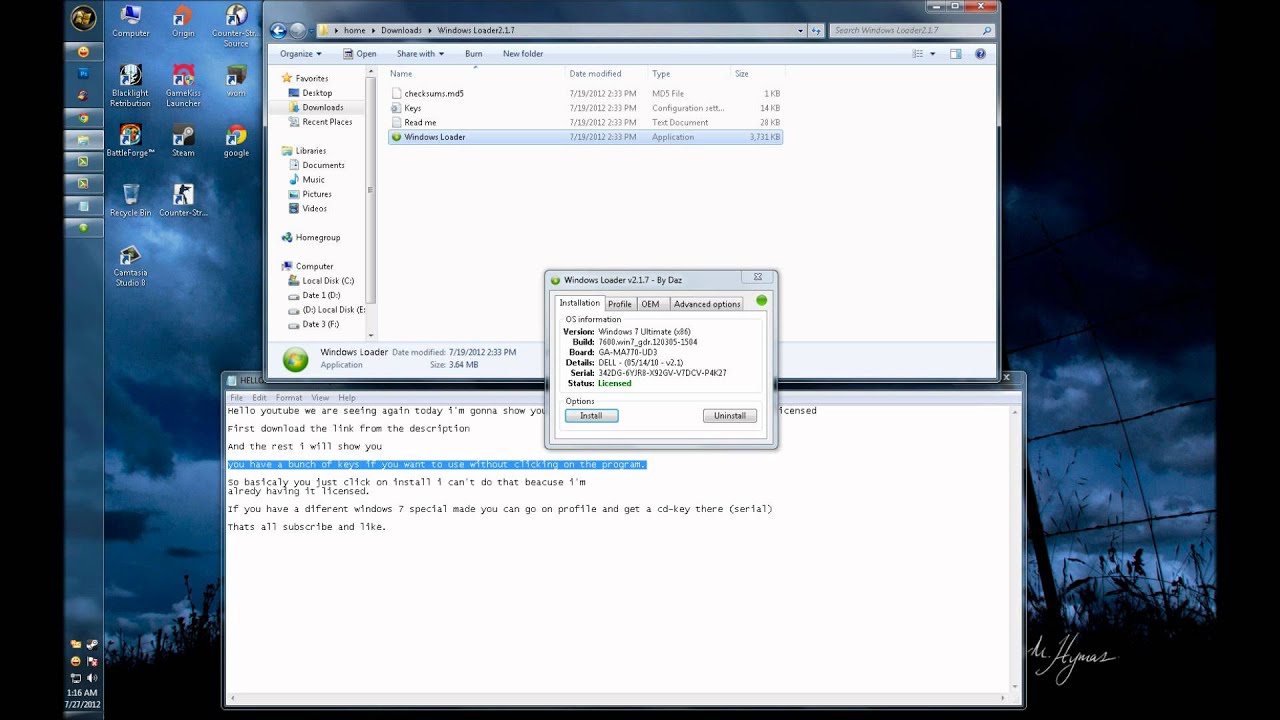The image size is (1280, 720).
Task: Open Advanced options tab in Windows Loader
Action: 707,304
